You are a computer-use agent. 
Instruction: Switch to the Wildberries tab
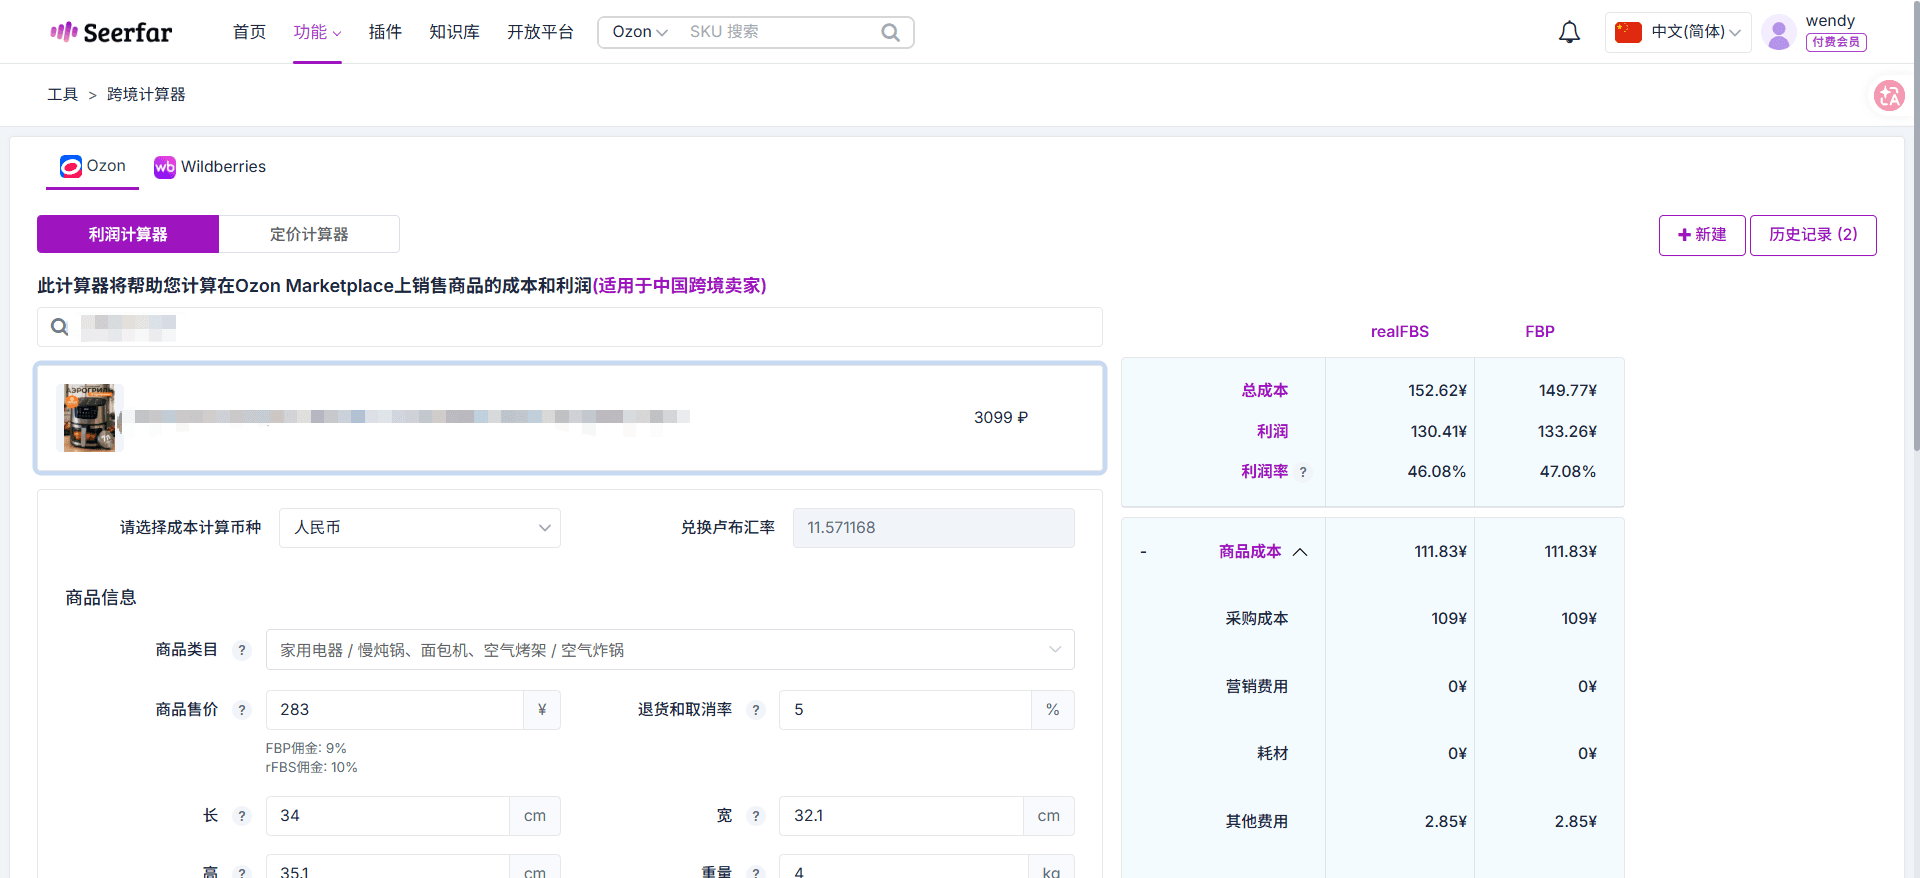[x=210, y=167]
